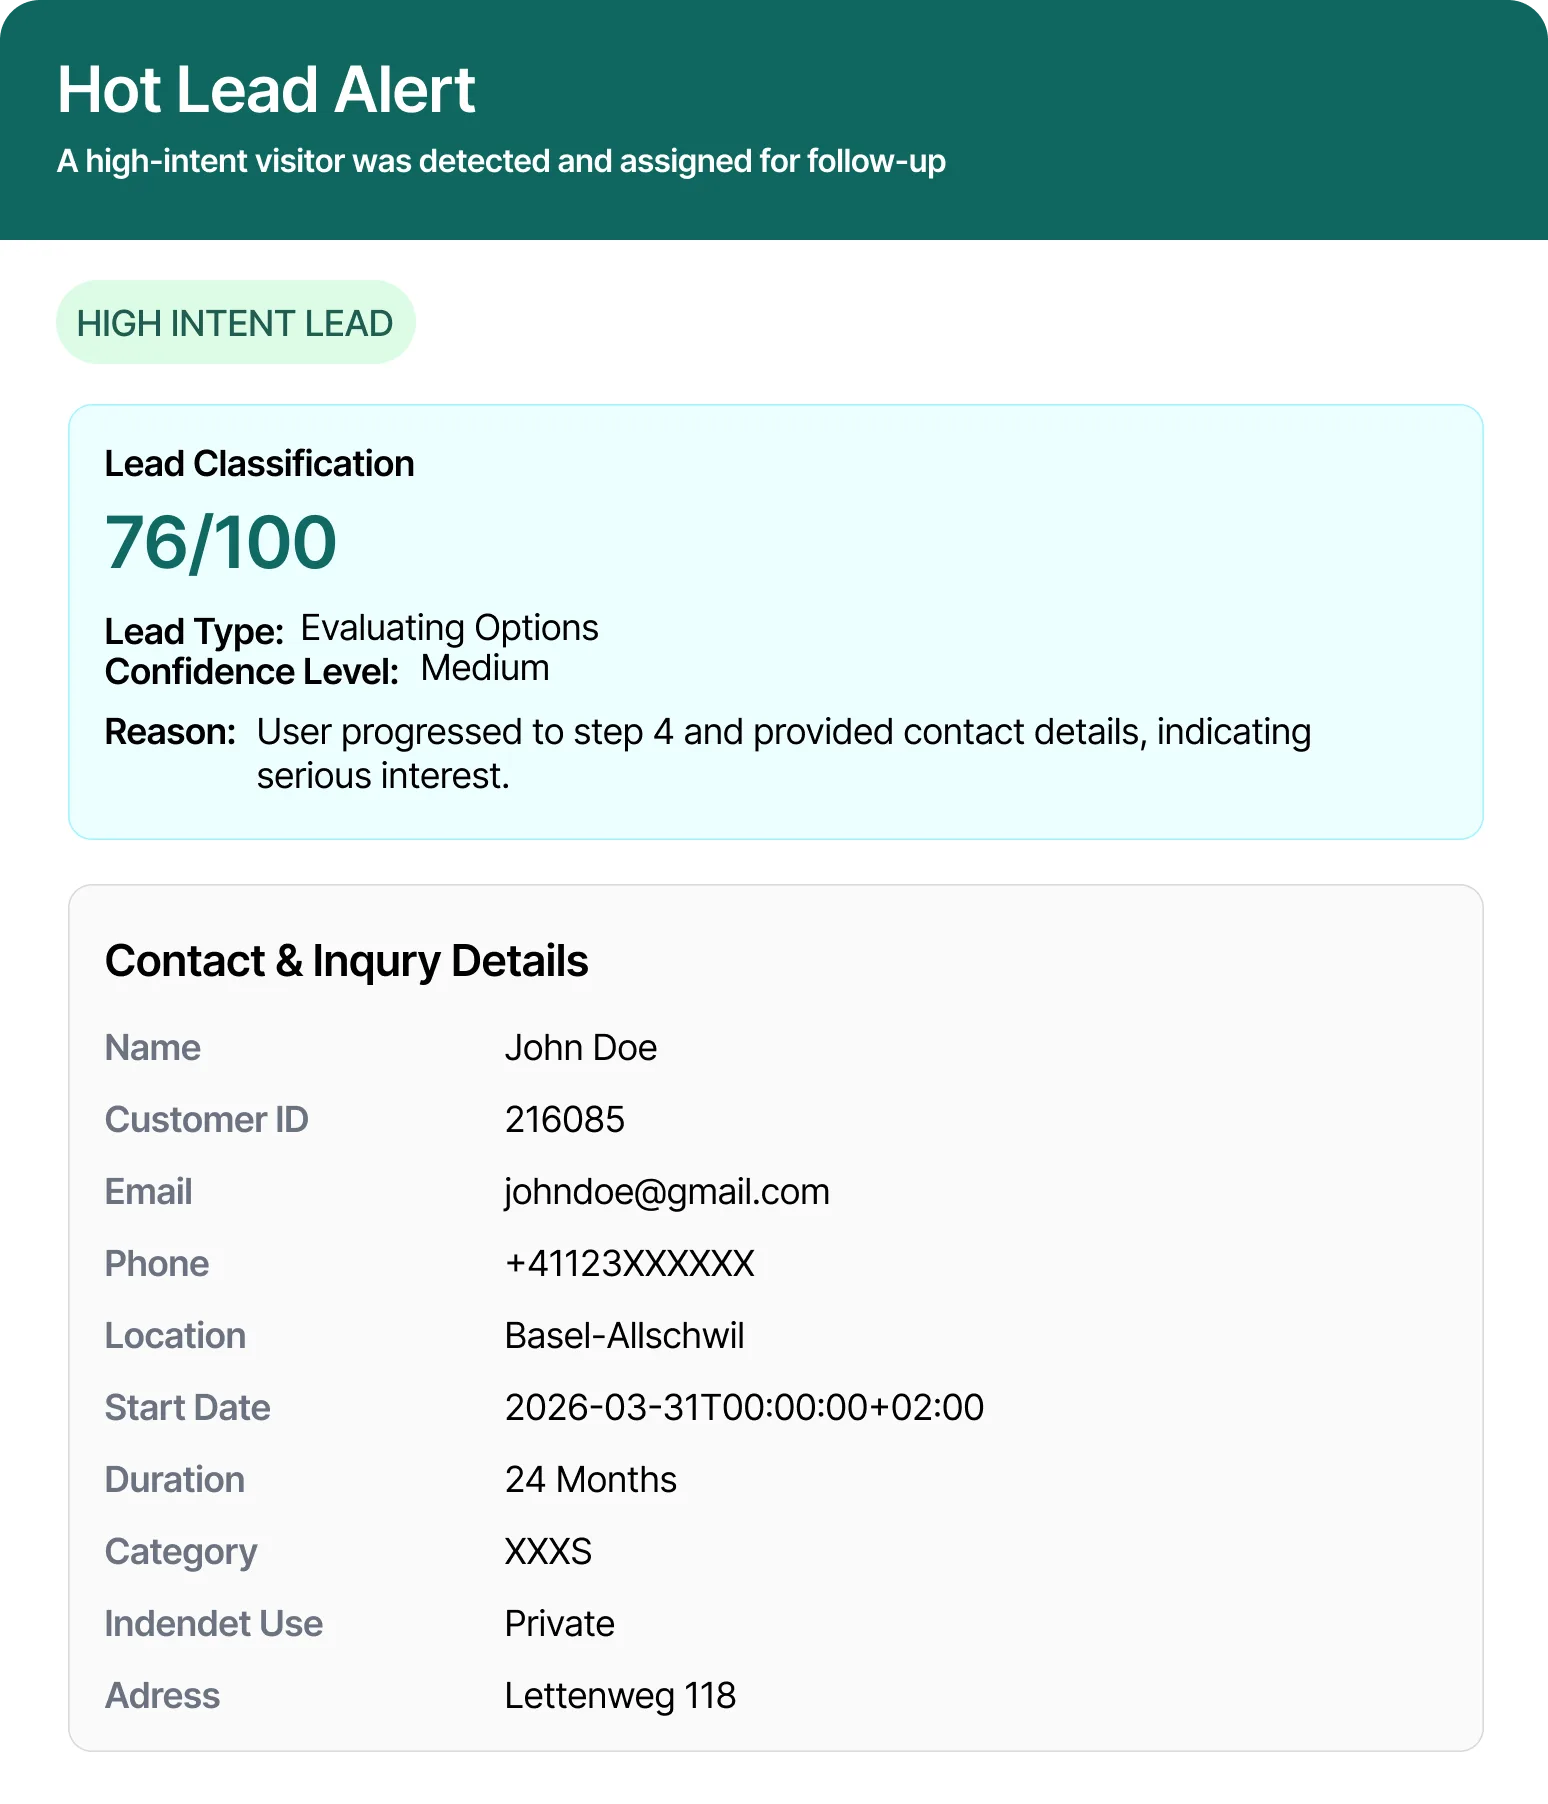
Task: Click the phone number +41123XXXXXX
Action: coord(630,1264)
